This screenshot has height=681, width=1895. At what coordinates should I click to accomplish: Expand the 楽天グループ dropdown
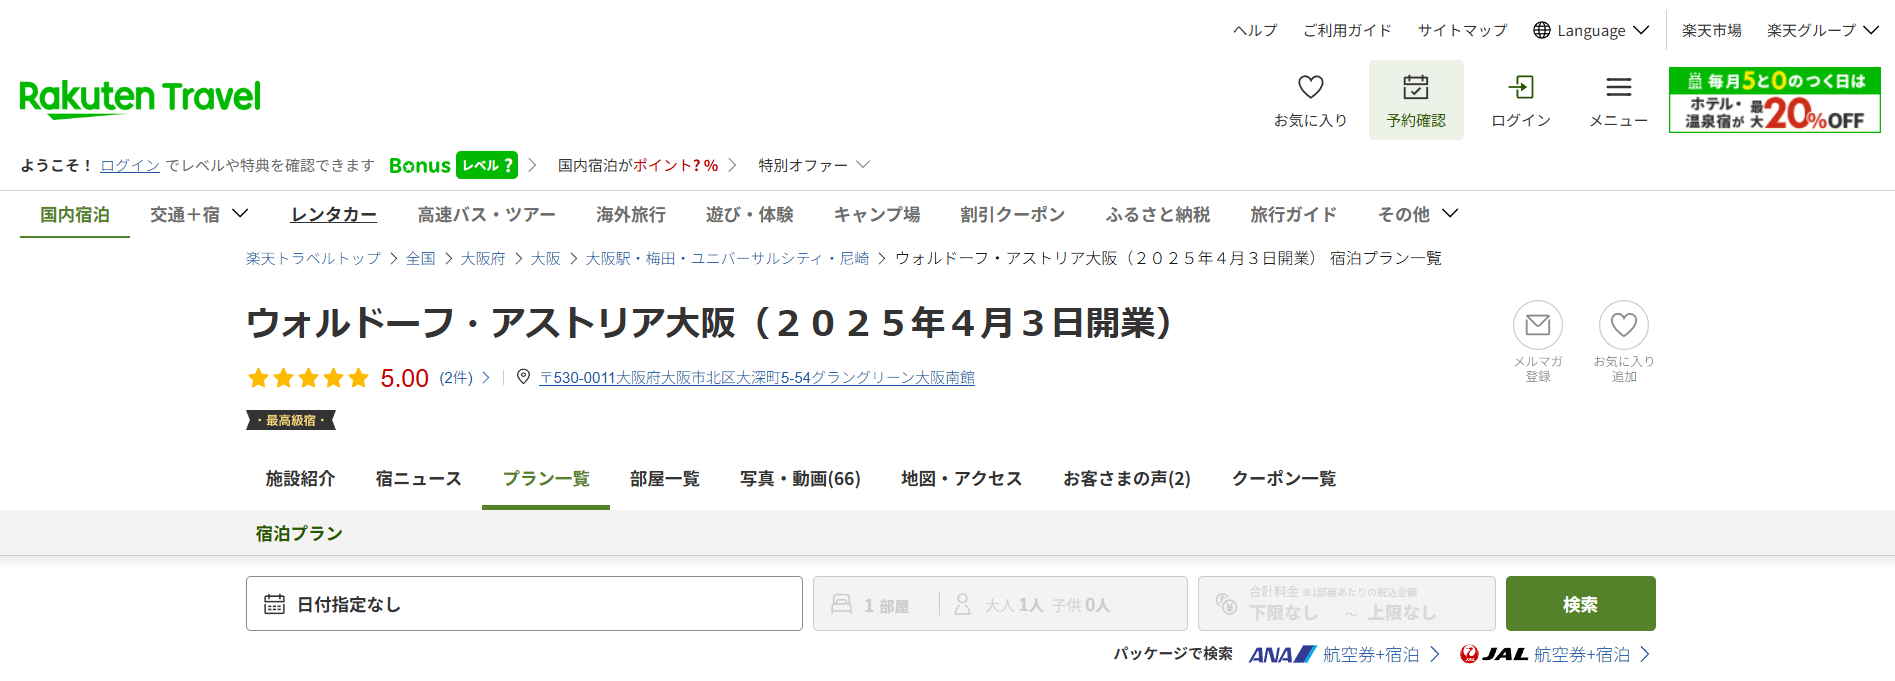1821,31
